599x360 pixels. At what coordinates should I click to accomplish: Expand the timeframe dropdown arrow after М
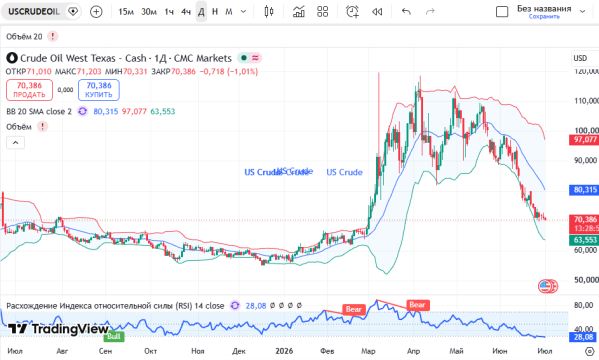click(243, 11)
